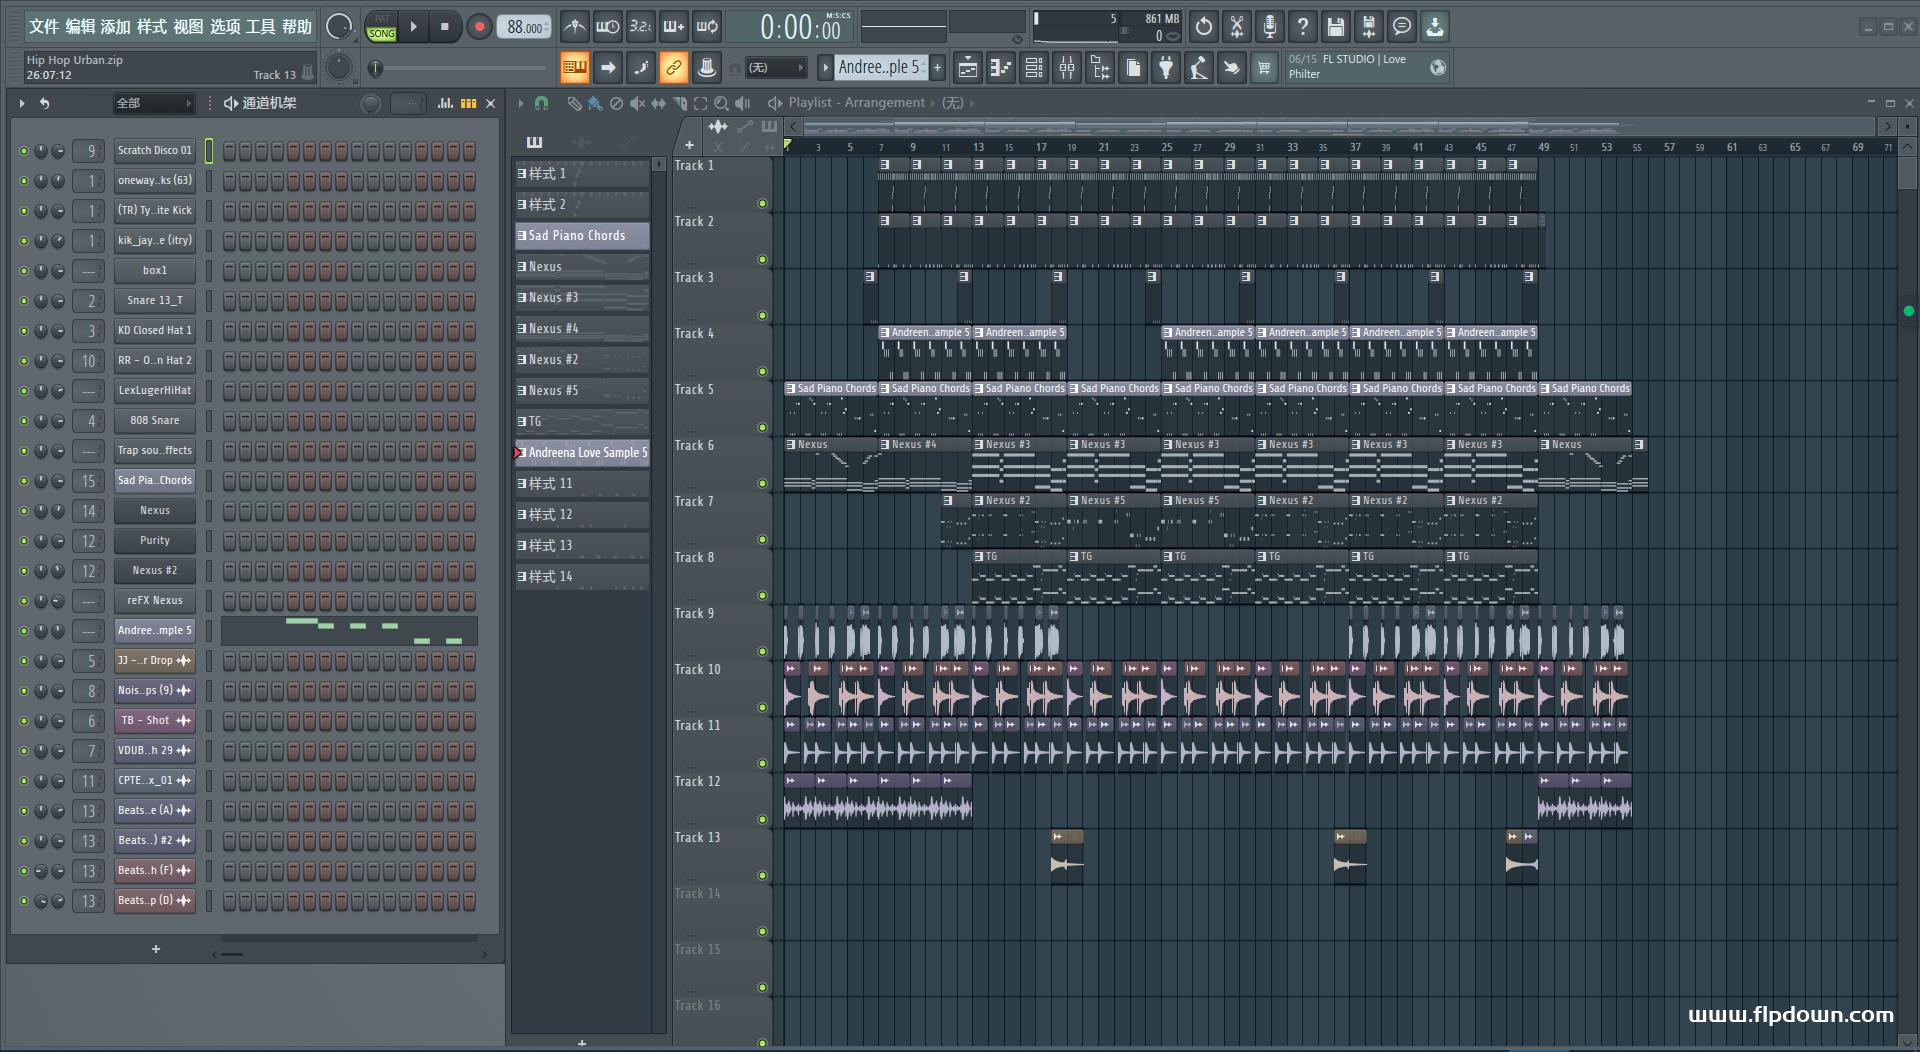Toggle loop recording icon
This screenshot has width=1920, height=1052.
707,27
